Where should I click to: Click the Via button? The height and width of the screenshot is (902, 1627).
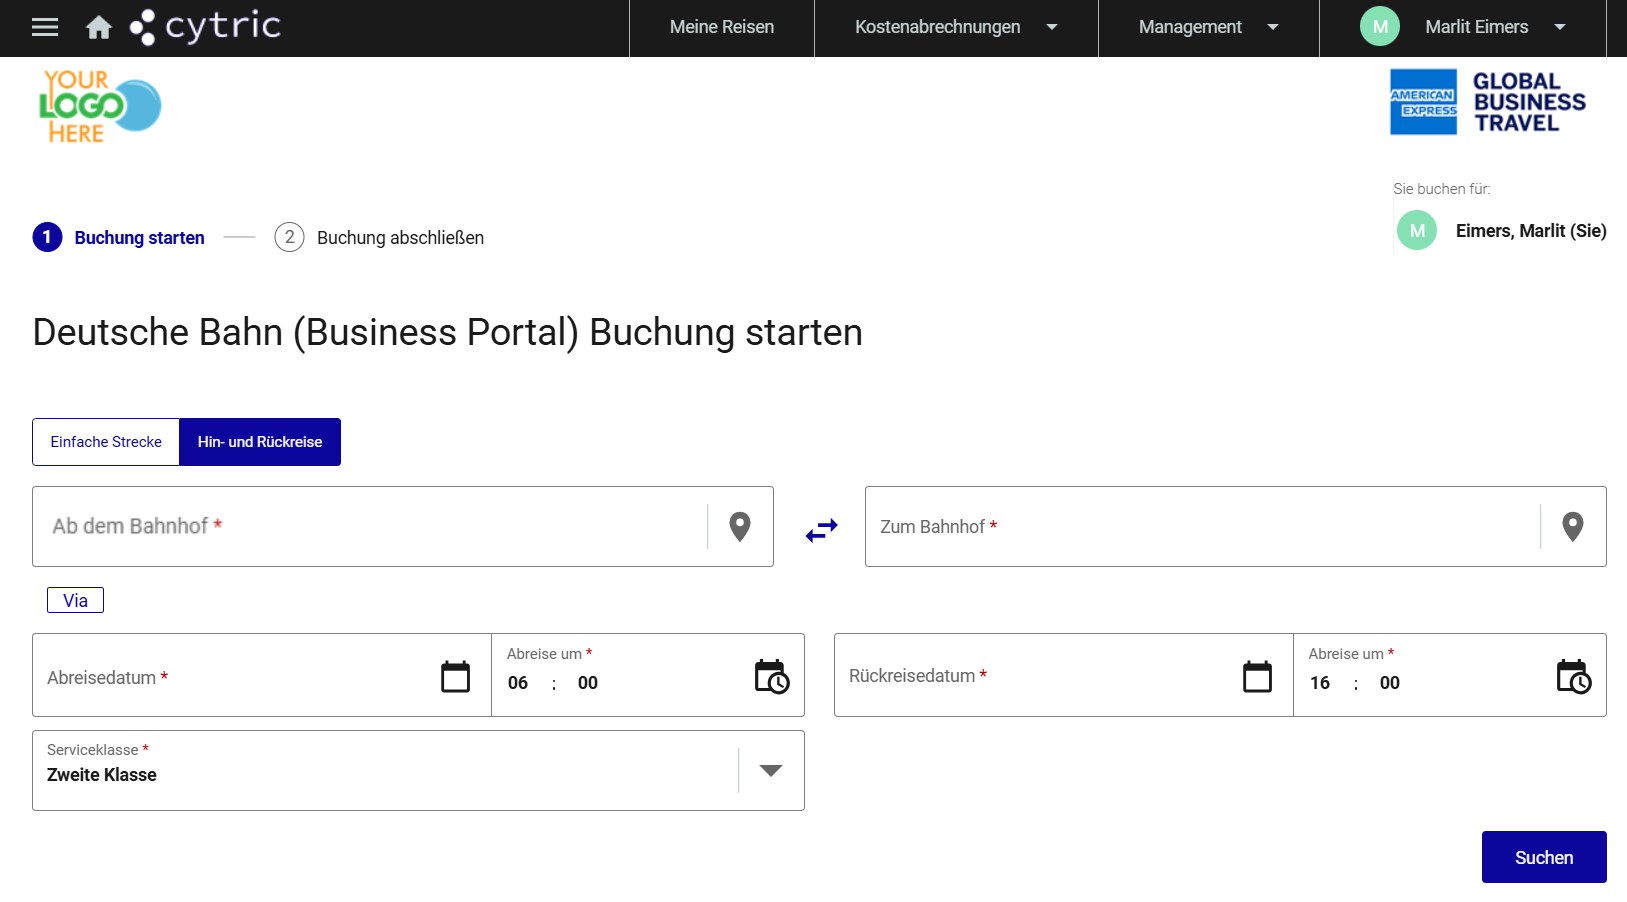pyautogui.click(x=75, y=600)
